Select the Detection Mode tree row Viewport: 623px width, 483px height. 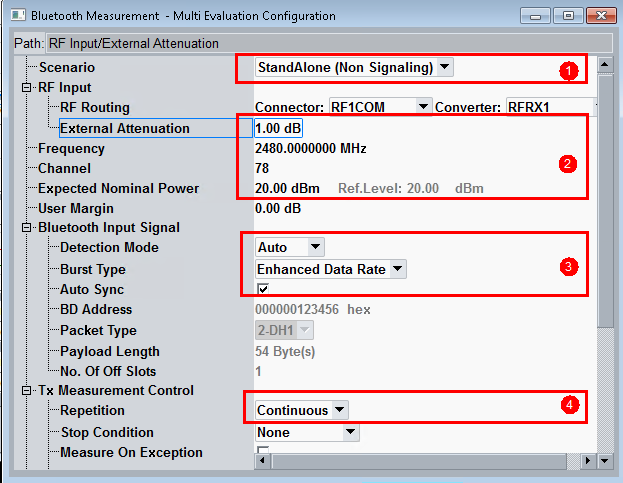(109, 247)
